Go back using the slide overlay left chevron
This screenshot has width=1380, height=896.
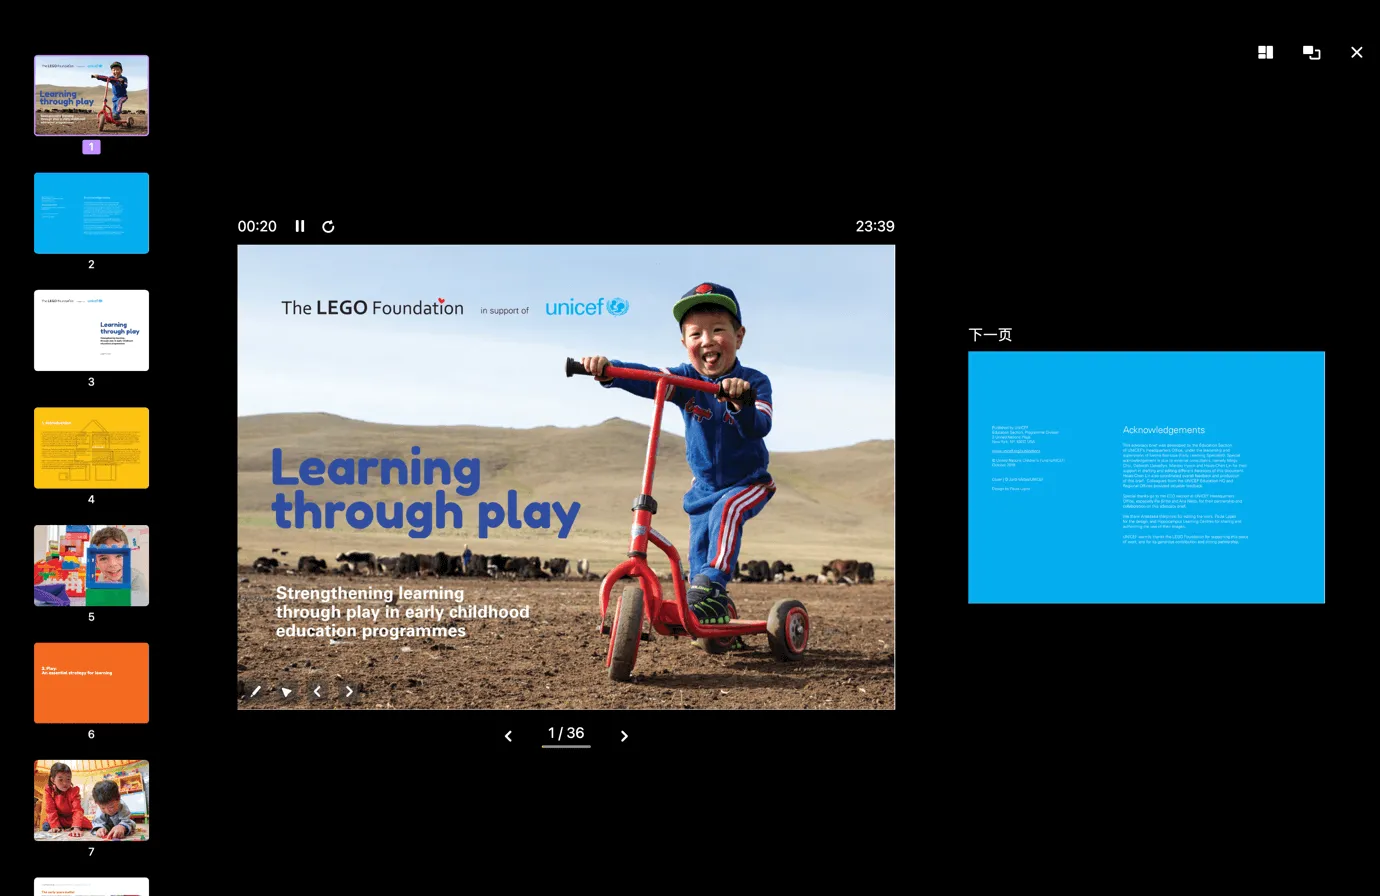click(x=317, y=691)
